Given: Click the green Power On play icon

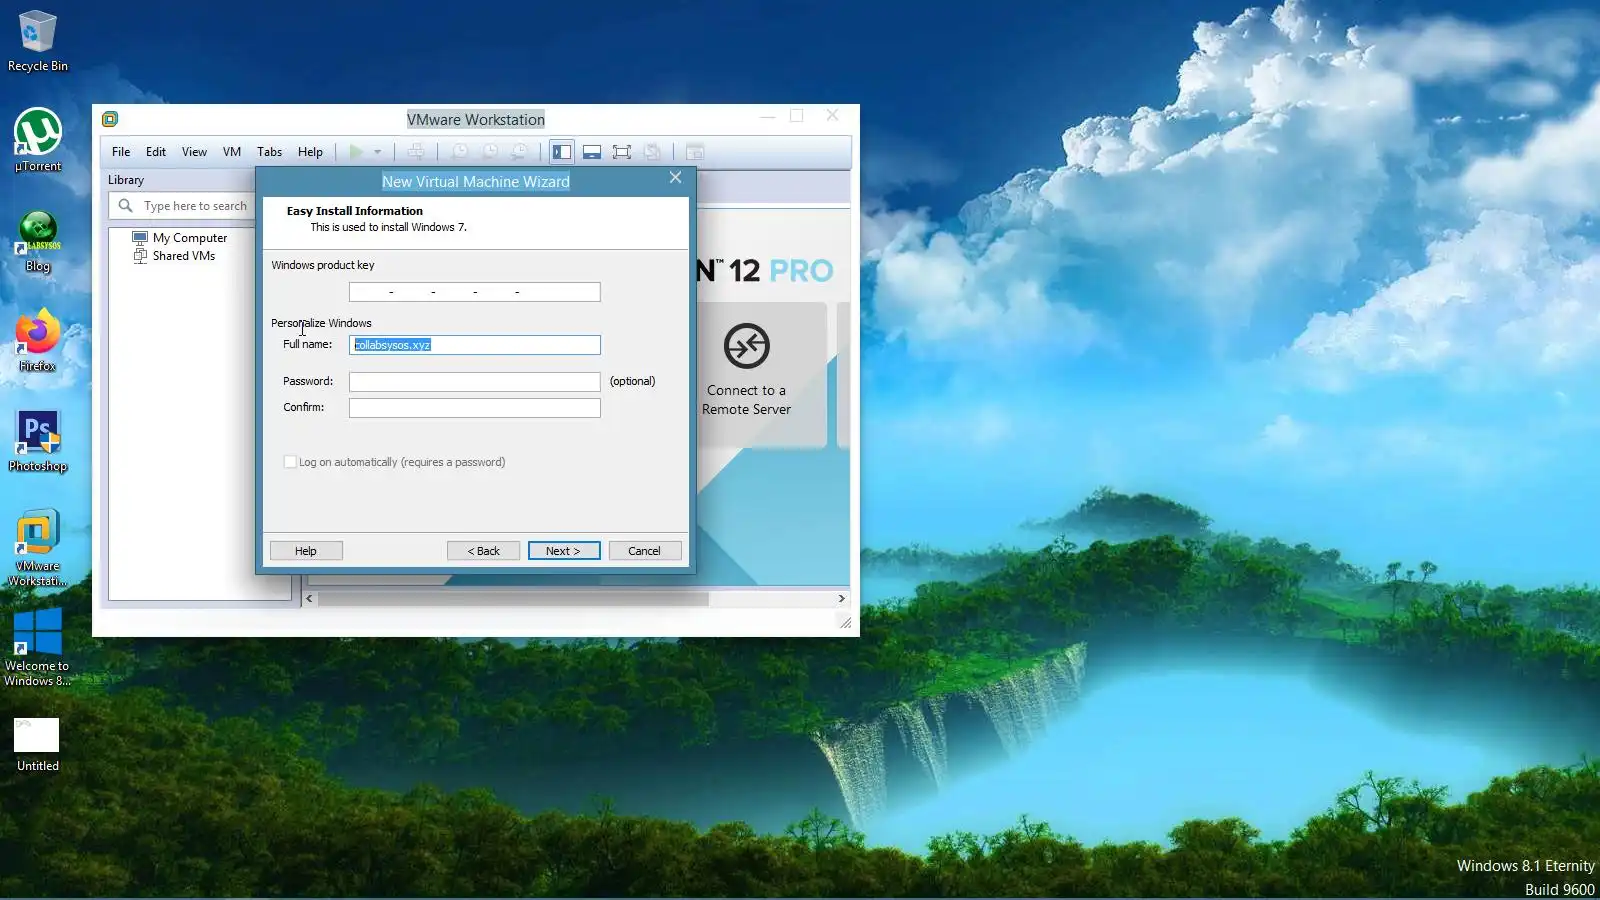Looking at the screenshot, I should (356, 152).
